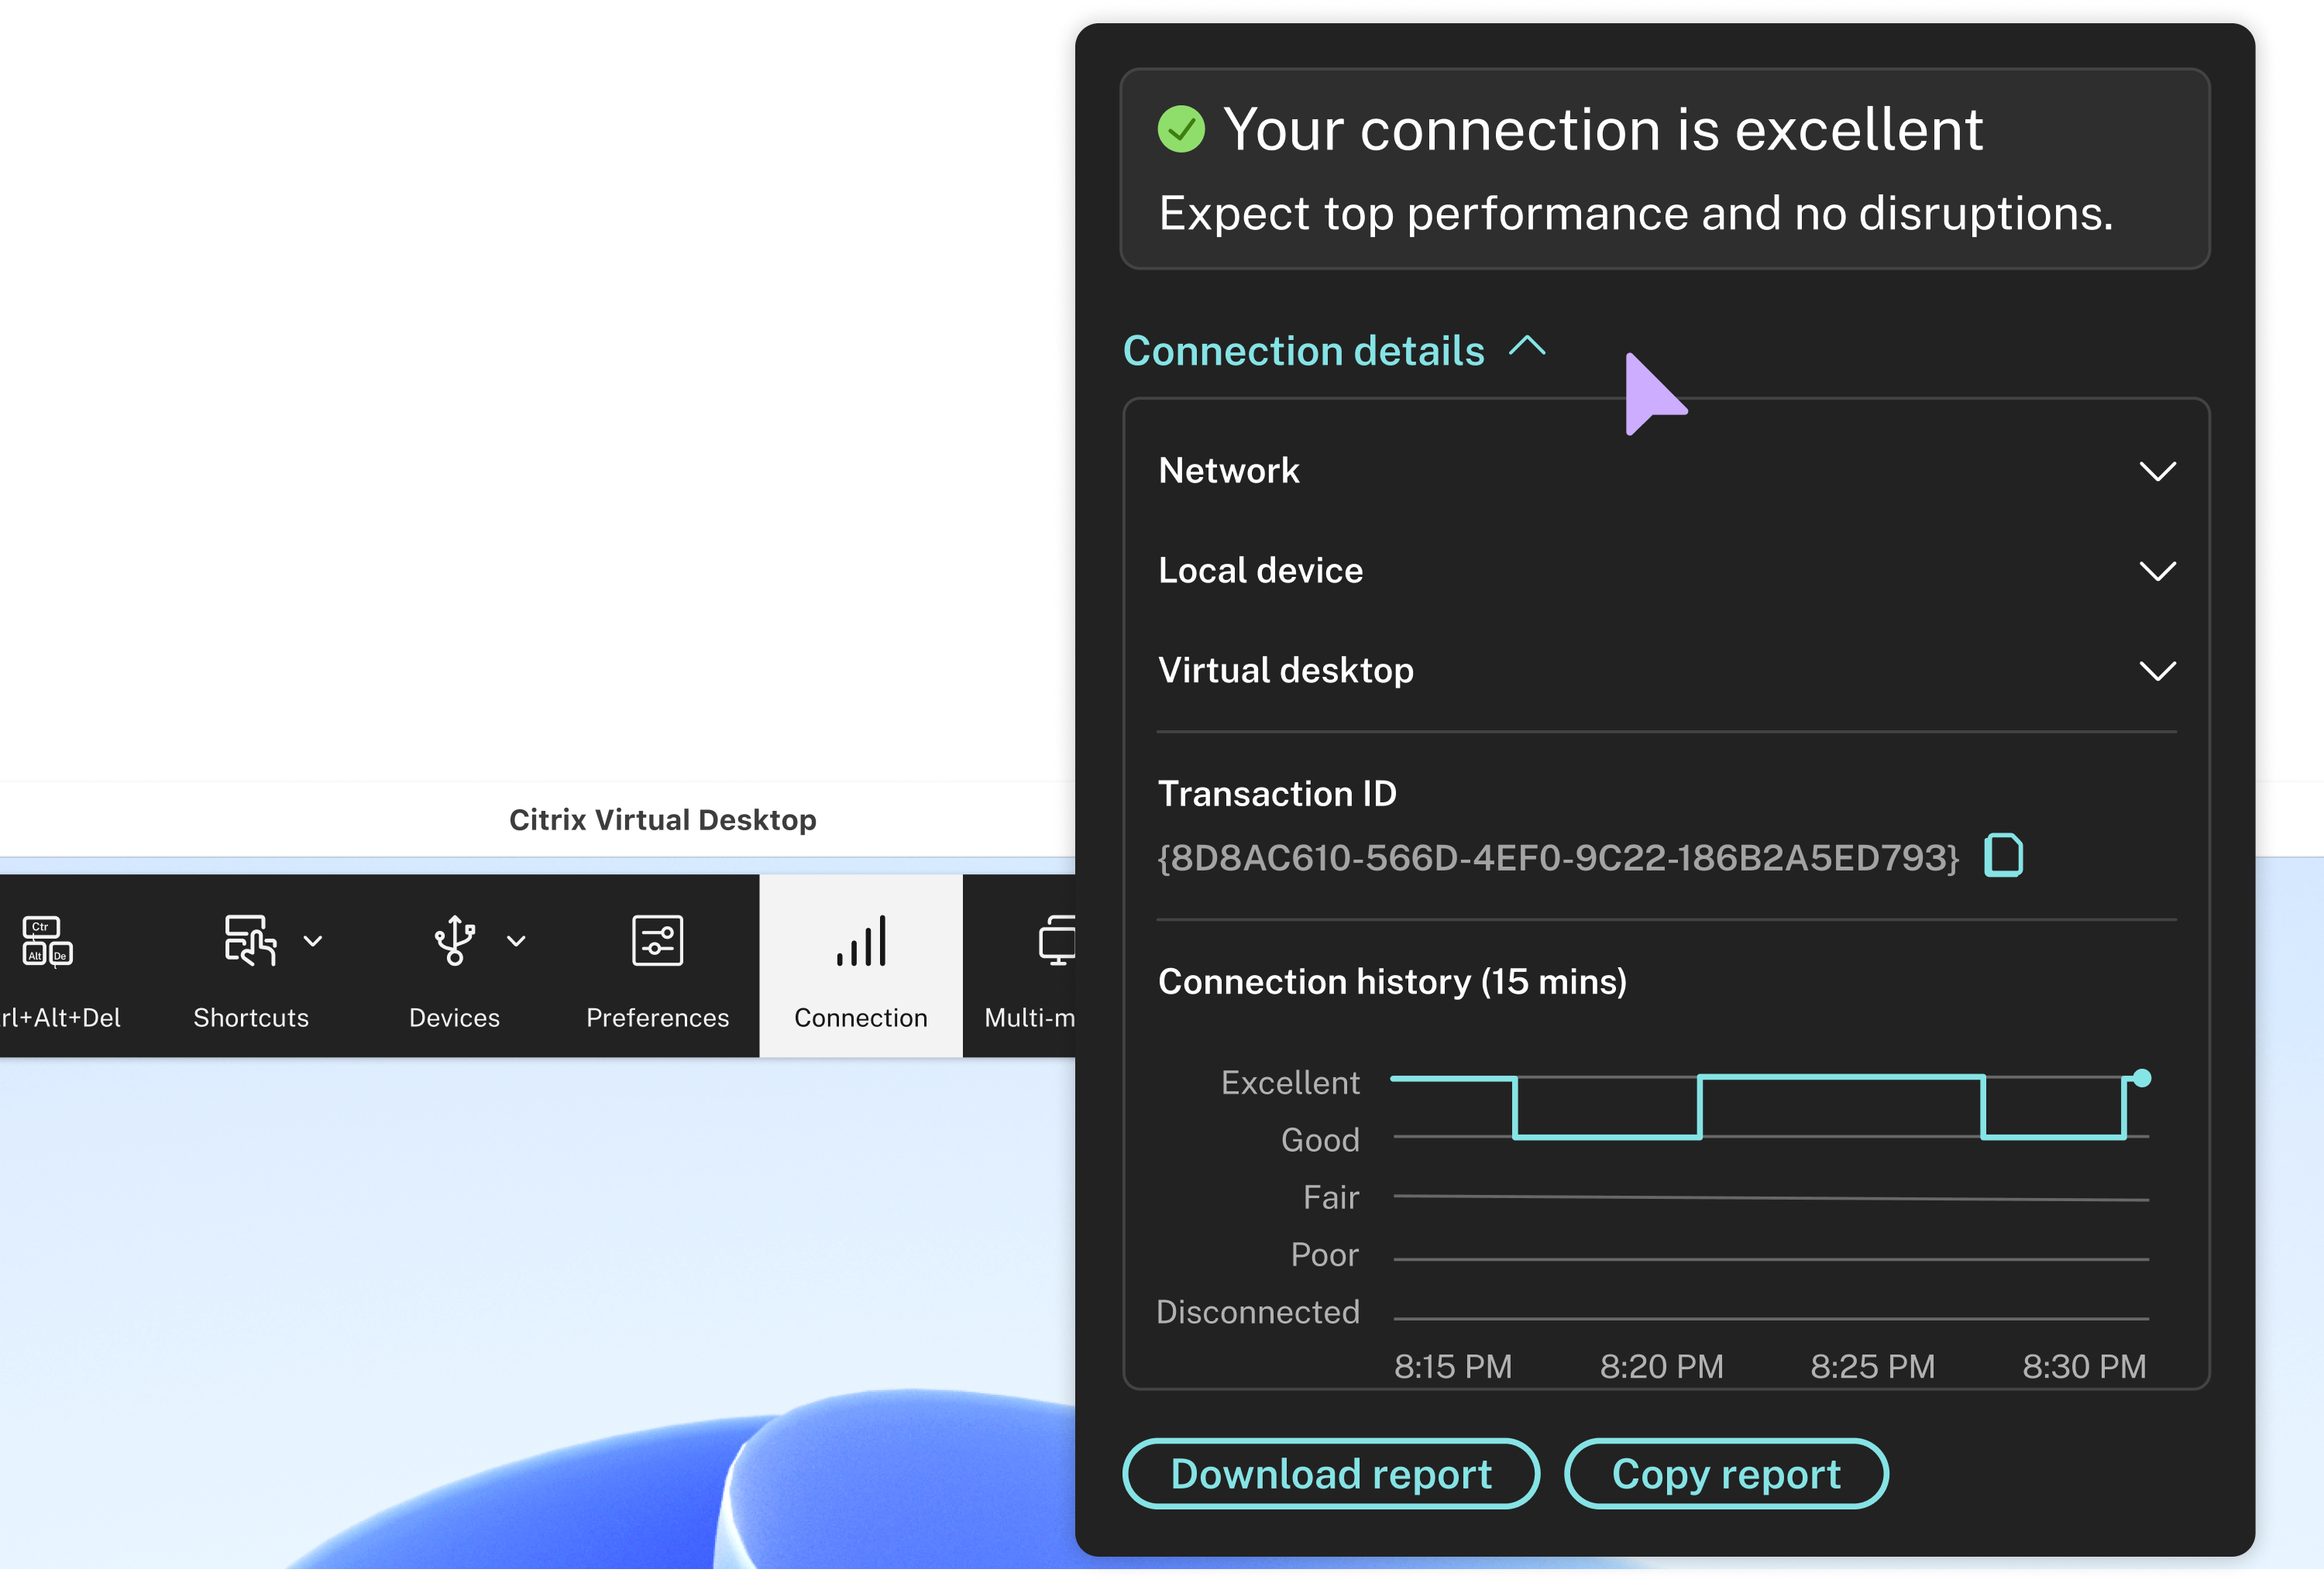Expand the Network section chevron
Screen dimensions: 2324x1583
[x=2157, y=471]
